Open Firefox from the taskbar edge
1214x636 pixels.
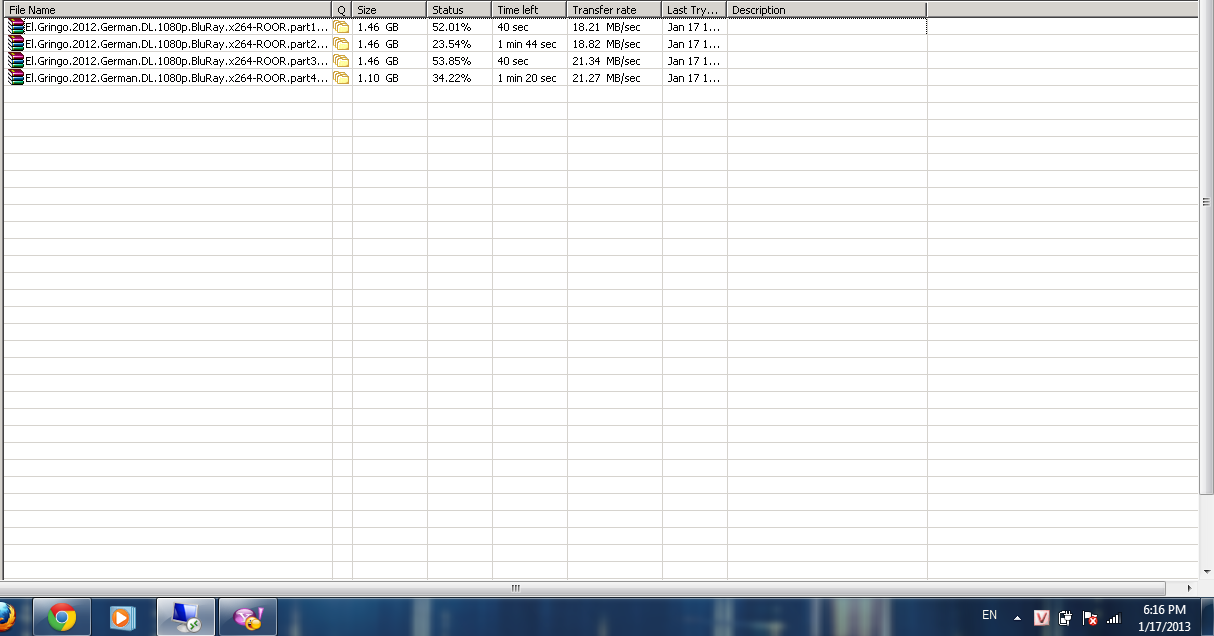click(6, 617)
